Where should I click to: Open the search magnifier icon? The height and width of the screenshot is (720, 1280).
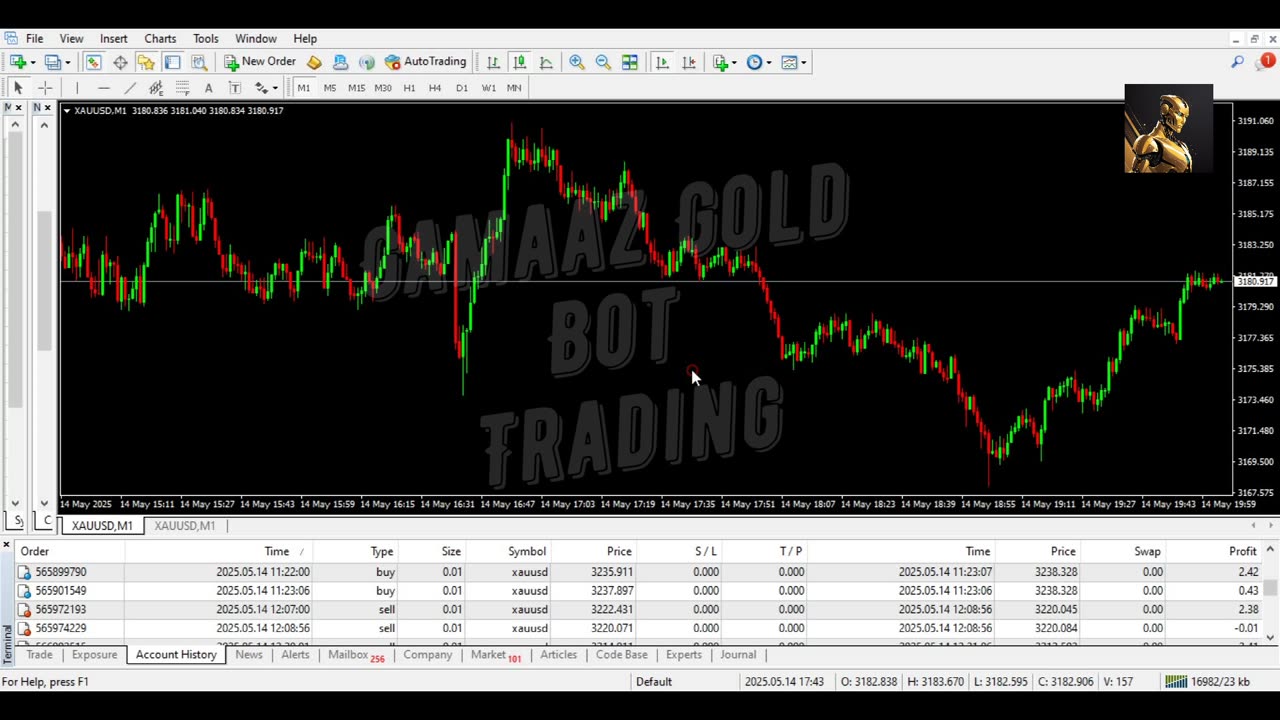[x=1237, y=62]
